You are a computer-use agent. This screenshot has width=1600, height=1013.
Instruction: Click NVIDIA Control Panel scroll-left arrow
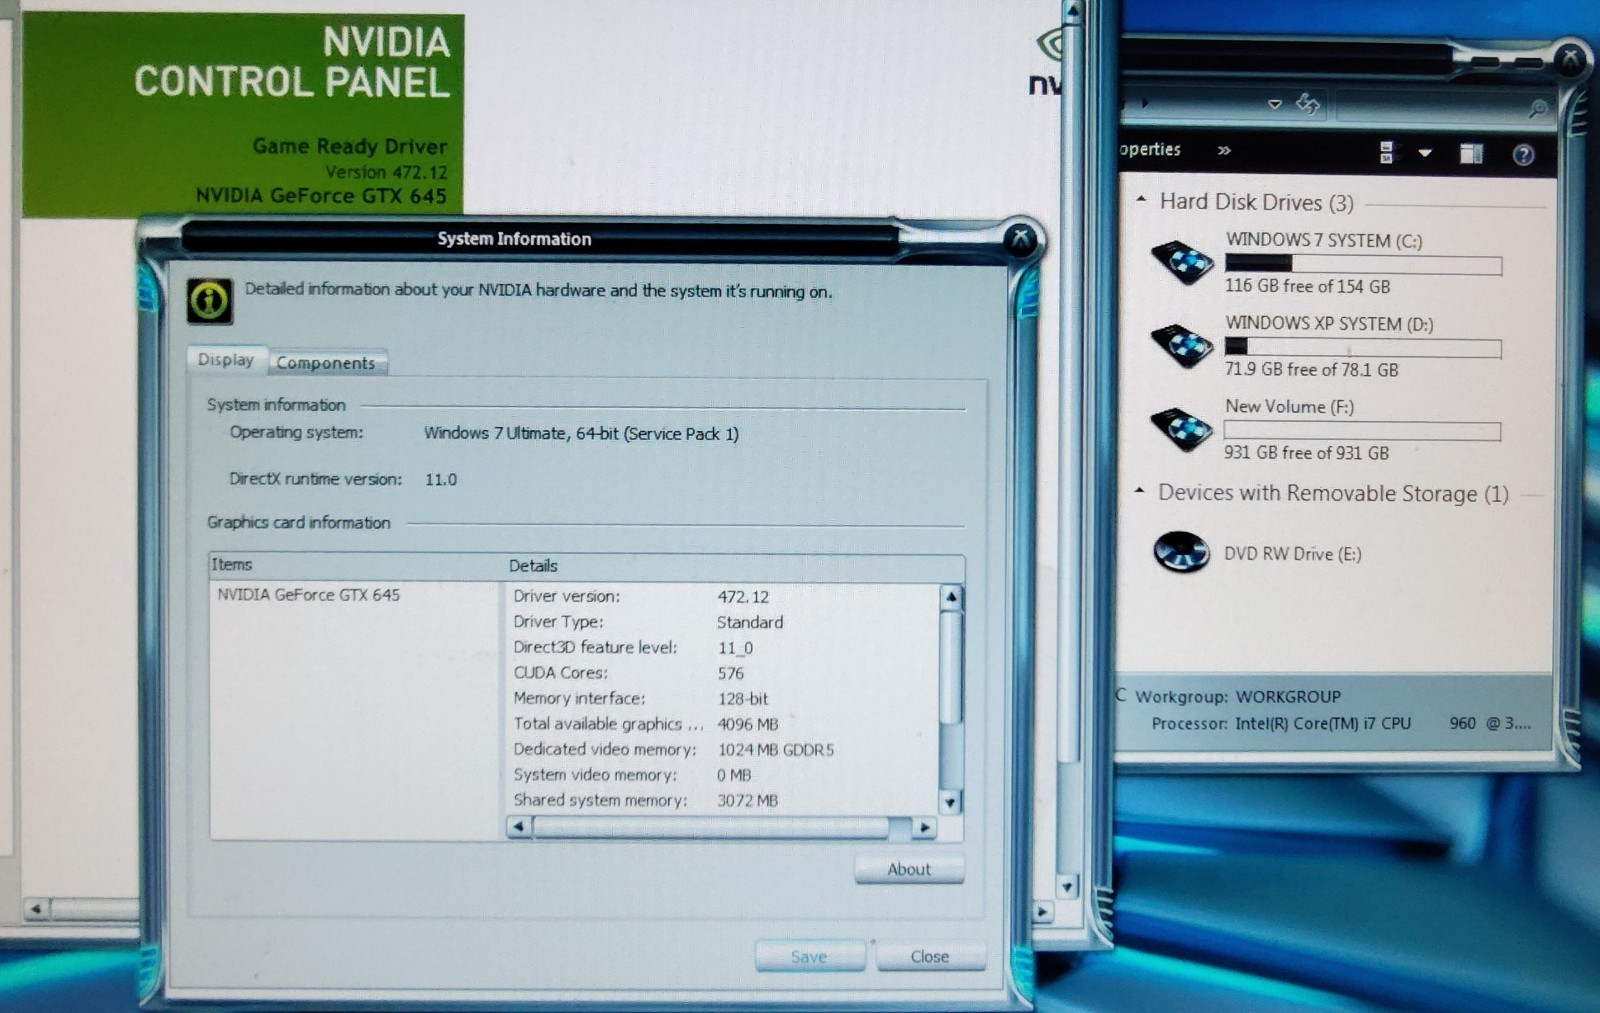click(36, 909)
